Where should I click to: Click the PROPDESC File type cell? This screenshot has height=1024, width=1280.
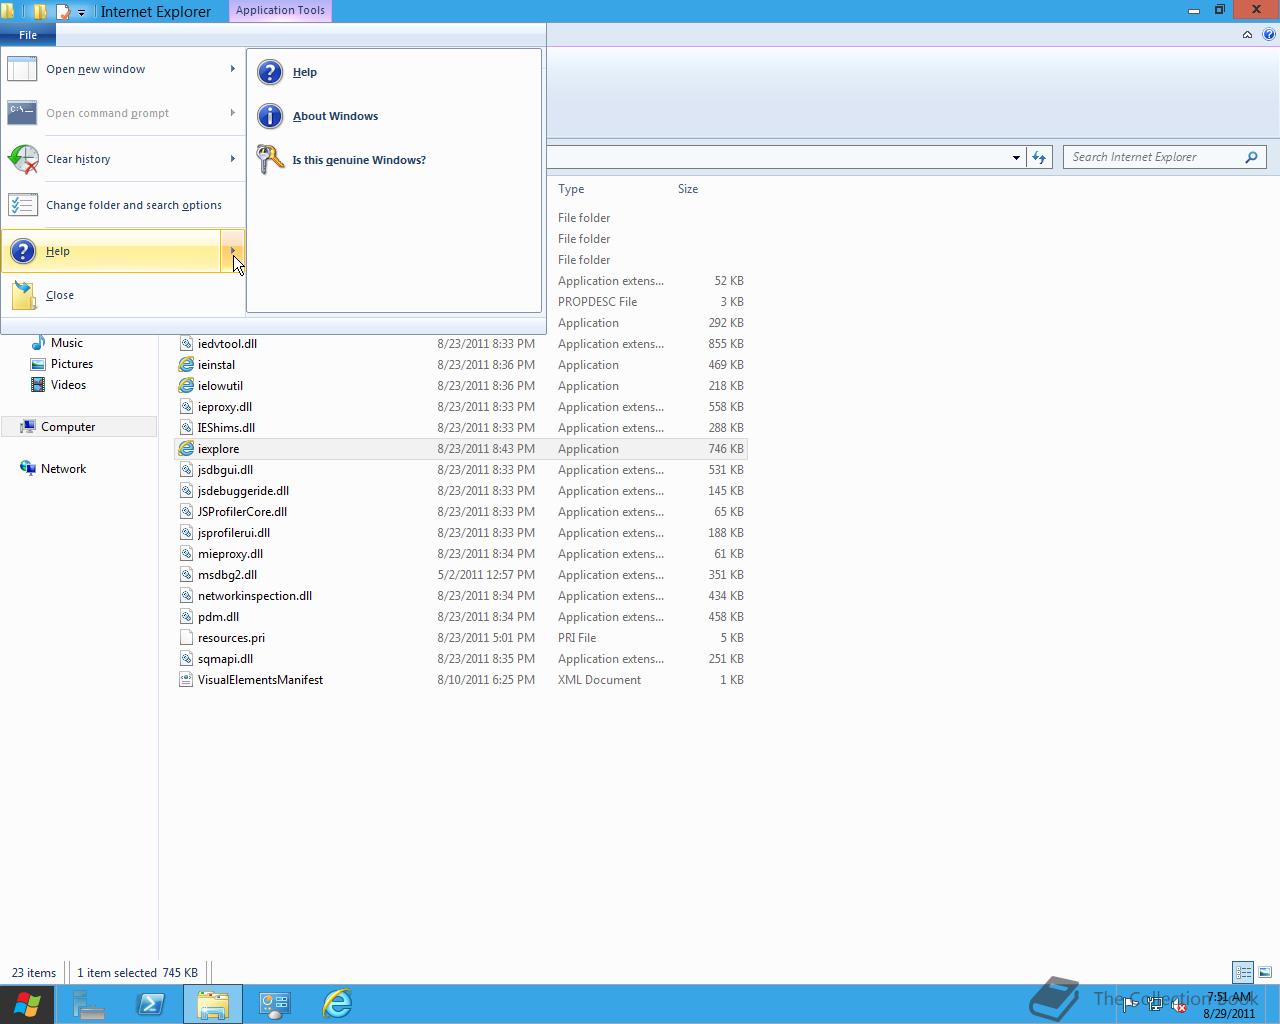[598, 302]
